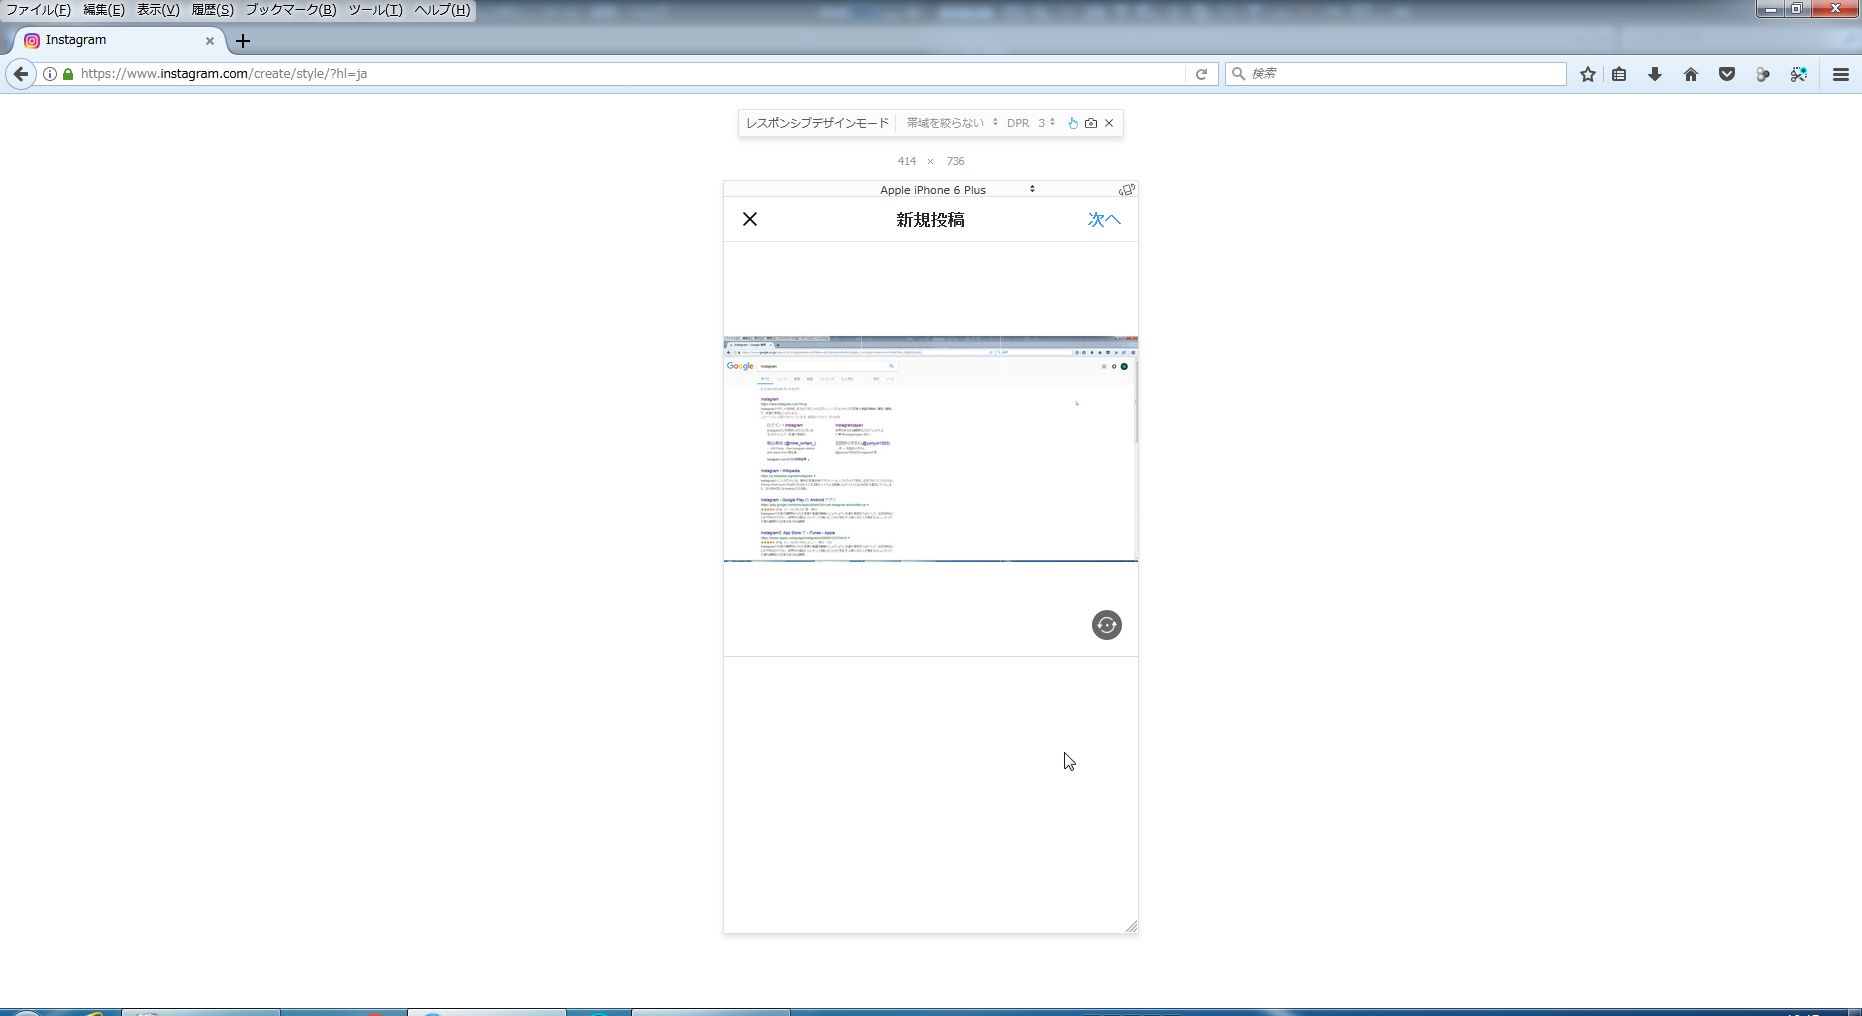Open the ツール(T) menu
This screenshot has height=1016, width=1862.
(375, 10)
